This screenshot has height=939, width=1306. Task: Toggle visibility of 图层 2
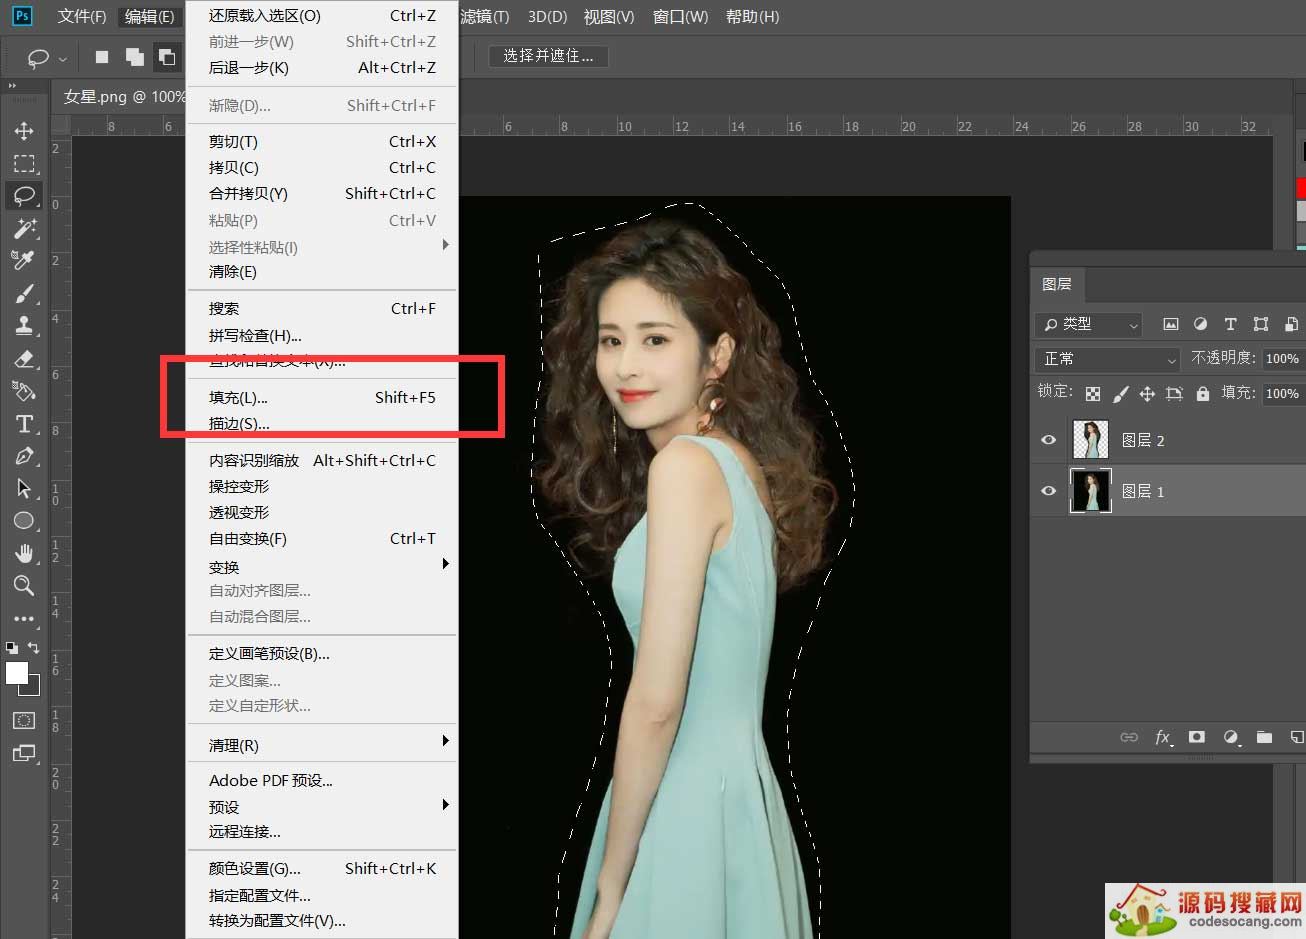[1049, 440]
